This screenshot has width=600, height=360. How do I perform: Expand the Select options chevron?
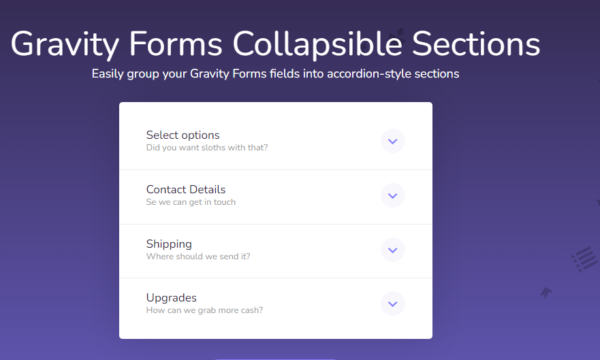(393, 141)
